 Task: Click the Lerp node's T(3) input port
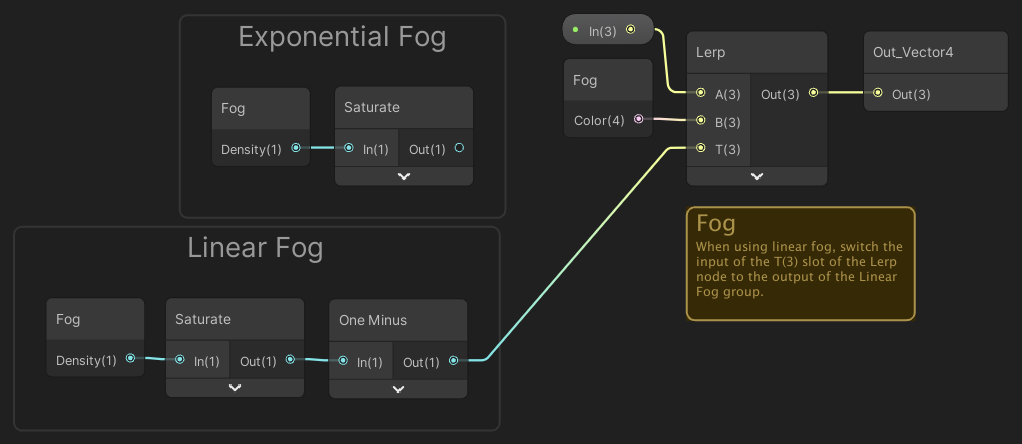click(x=701, y=149)
